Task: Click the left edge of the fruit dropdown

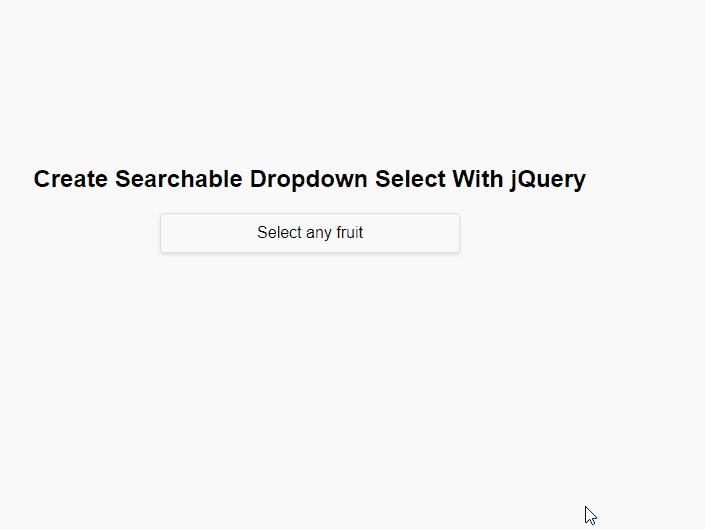Action: [166, 233]
